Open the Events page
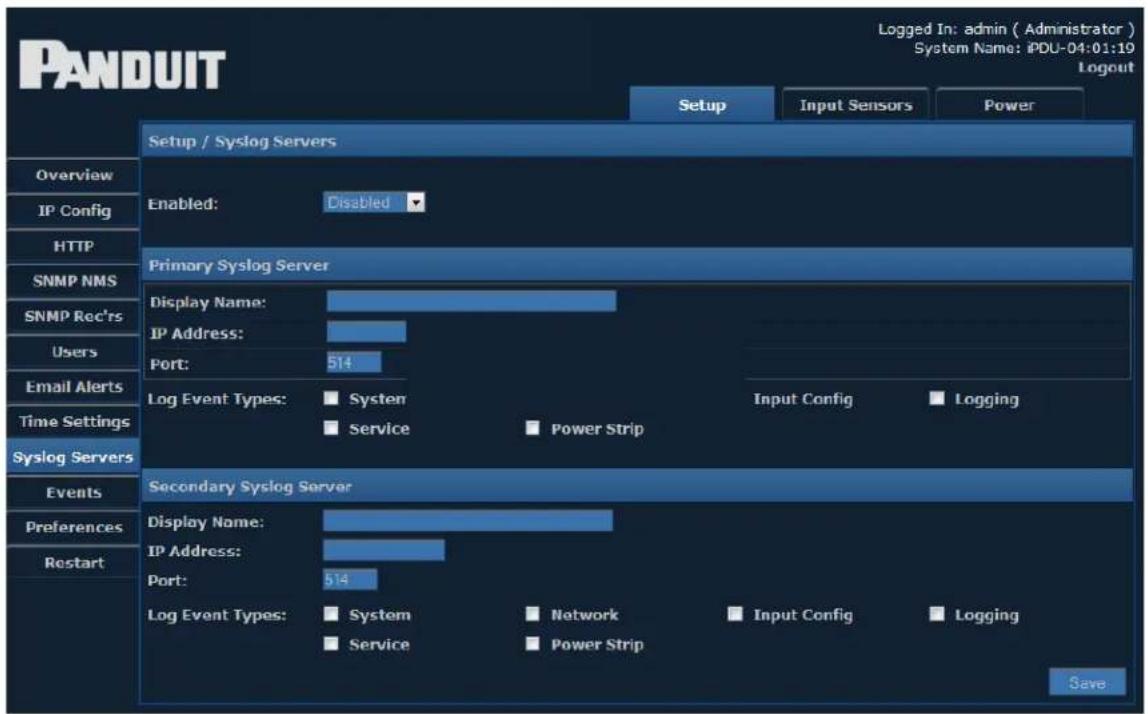This screenshot has height=714, width=1148. [x=74, y=492]
